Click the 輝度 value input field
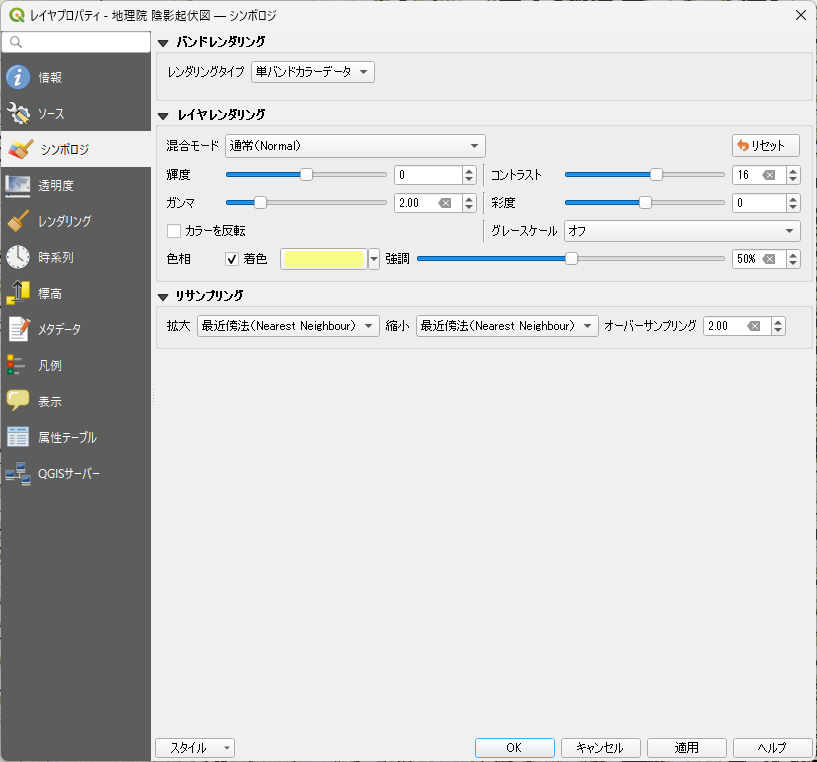This screenshot has height=762, width=817. [x=428, y=175]
